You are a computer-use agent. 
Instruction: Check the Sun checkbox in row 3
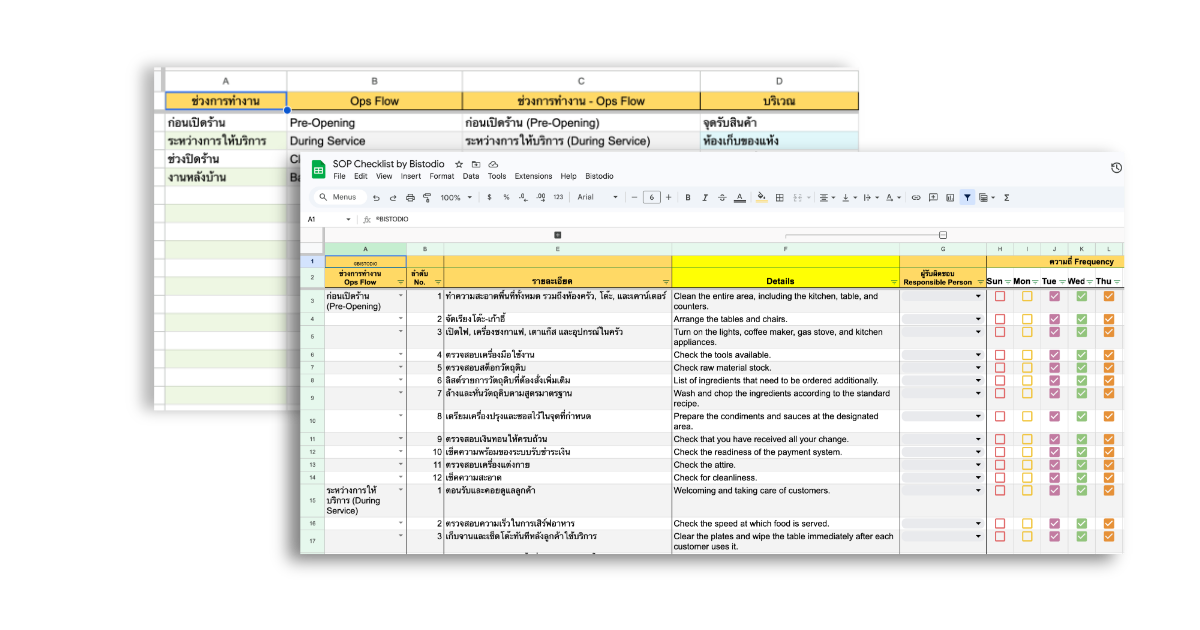point(1000,296)
